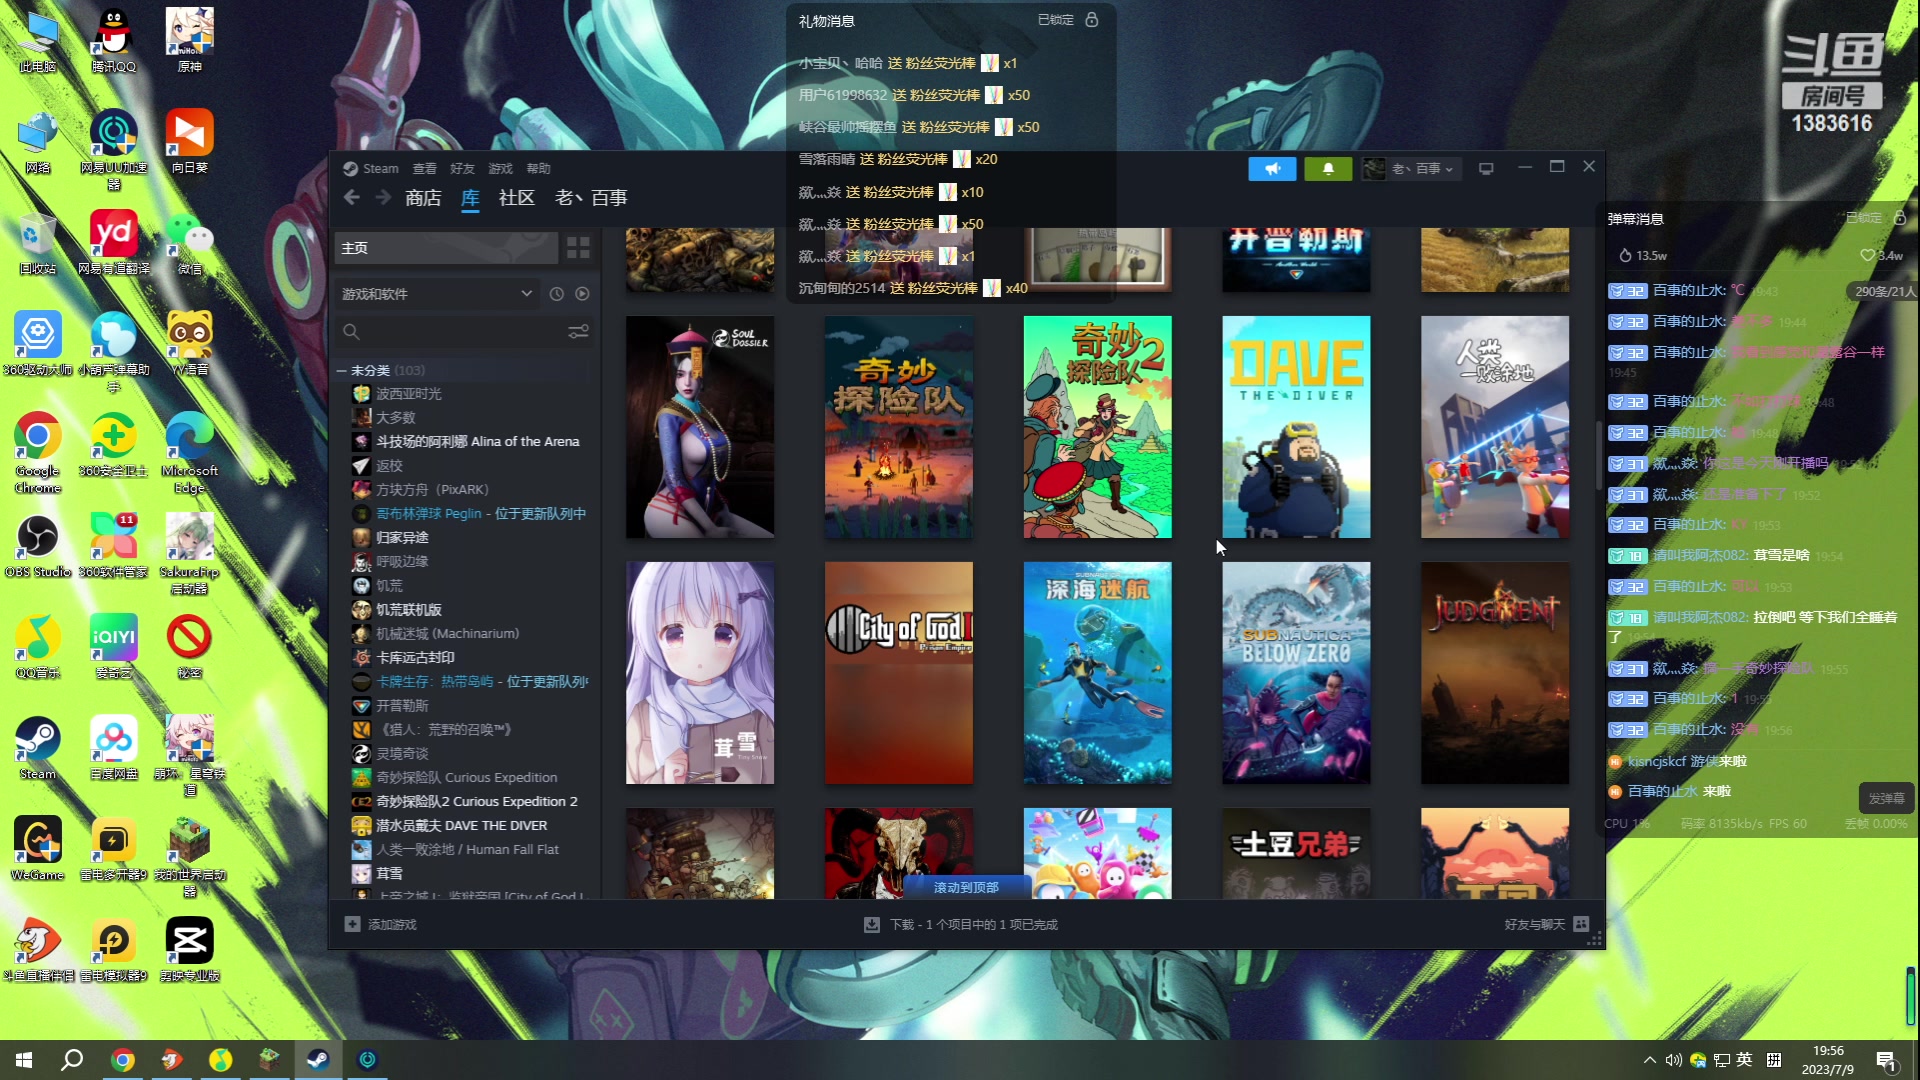Open the Judgment game cover

[1495, 673]
